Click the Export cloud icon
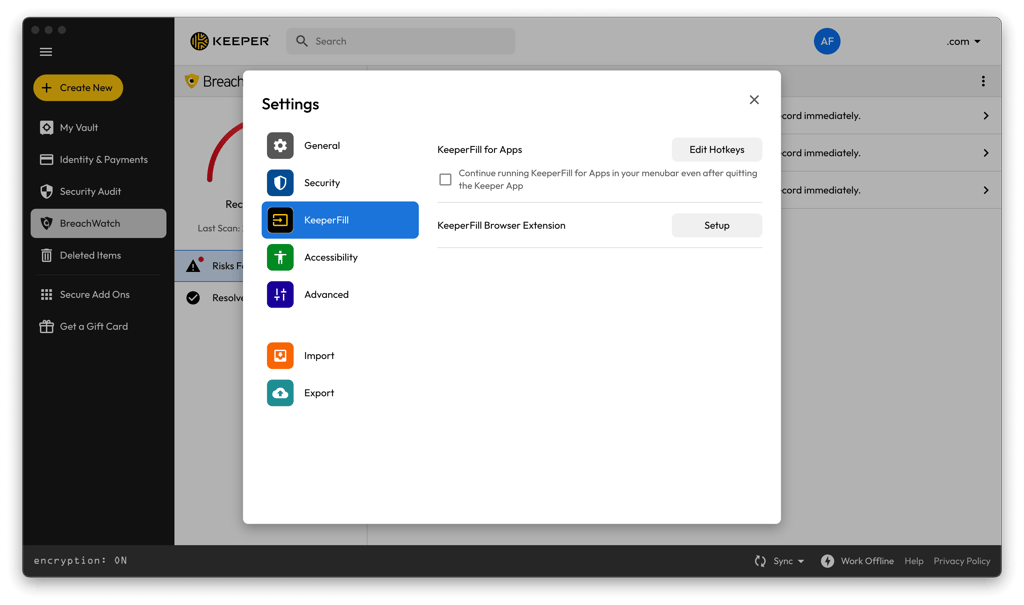The height and width of the screenshot is (605, 1024). 280,393
